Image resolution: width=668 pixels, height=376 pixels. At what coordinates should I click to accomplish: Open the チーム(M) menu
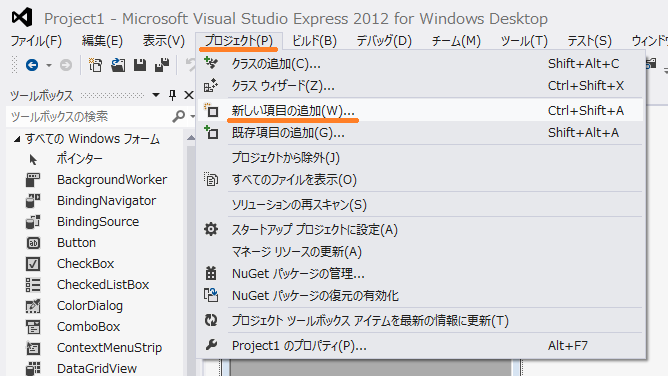point(456,41)
